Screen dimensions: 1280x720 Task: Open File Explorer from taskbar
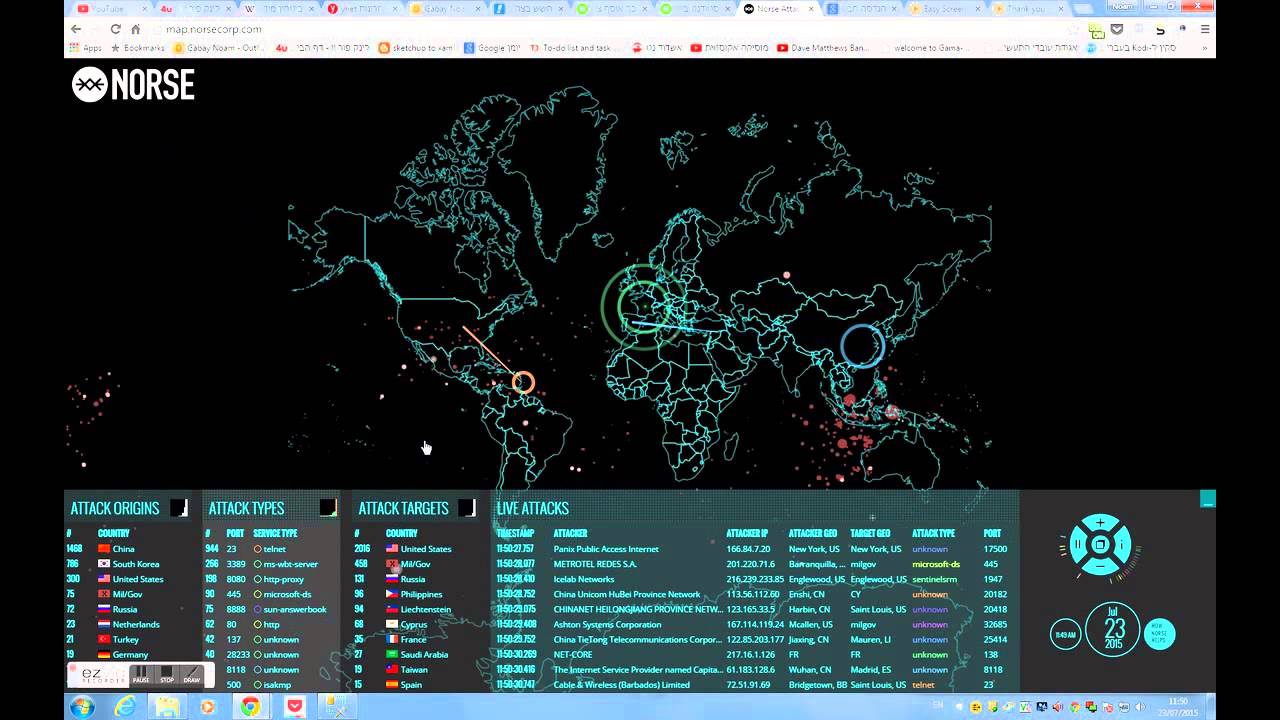coord(166,707)
